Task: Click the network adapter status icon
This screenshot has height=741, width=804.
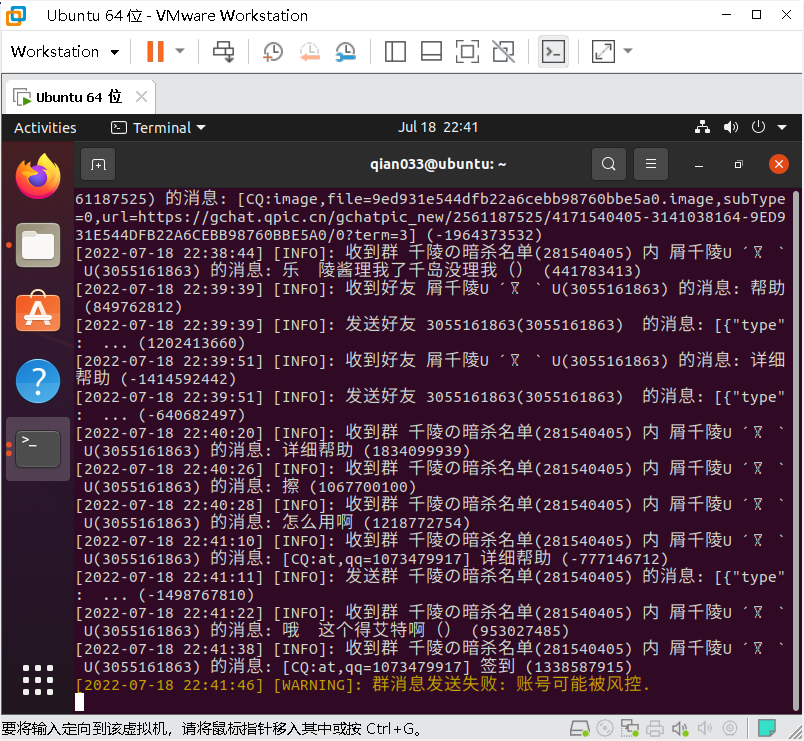Action: tap(630, 728)
